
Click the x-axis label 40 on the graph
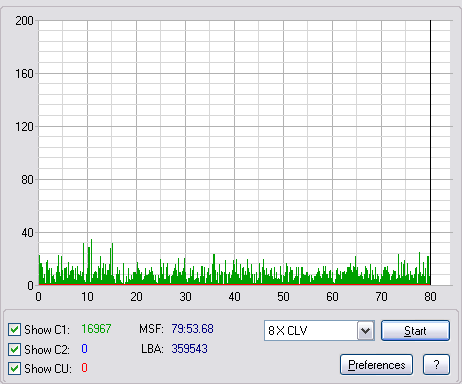click(x=234, y=297)
